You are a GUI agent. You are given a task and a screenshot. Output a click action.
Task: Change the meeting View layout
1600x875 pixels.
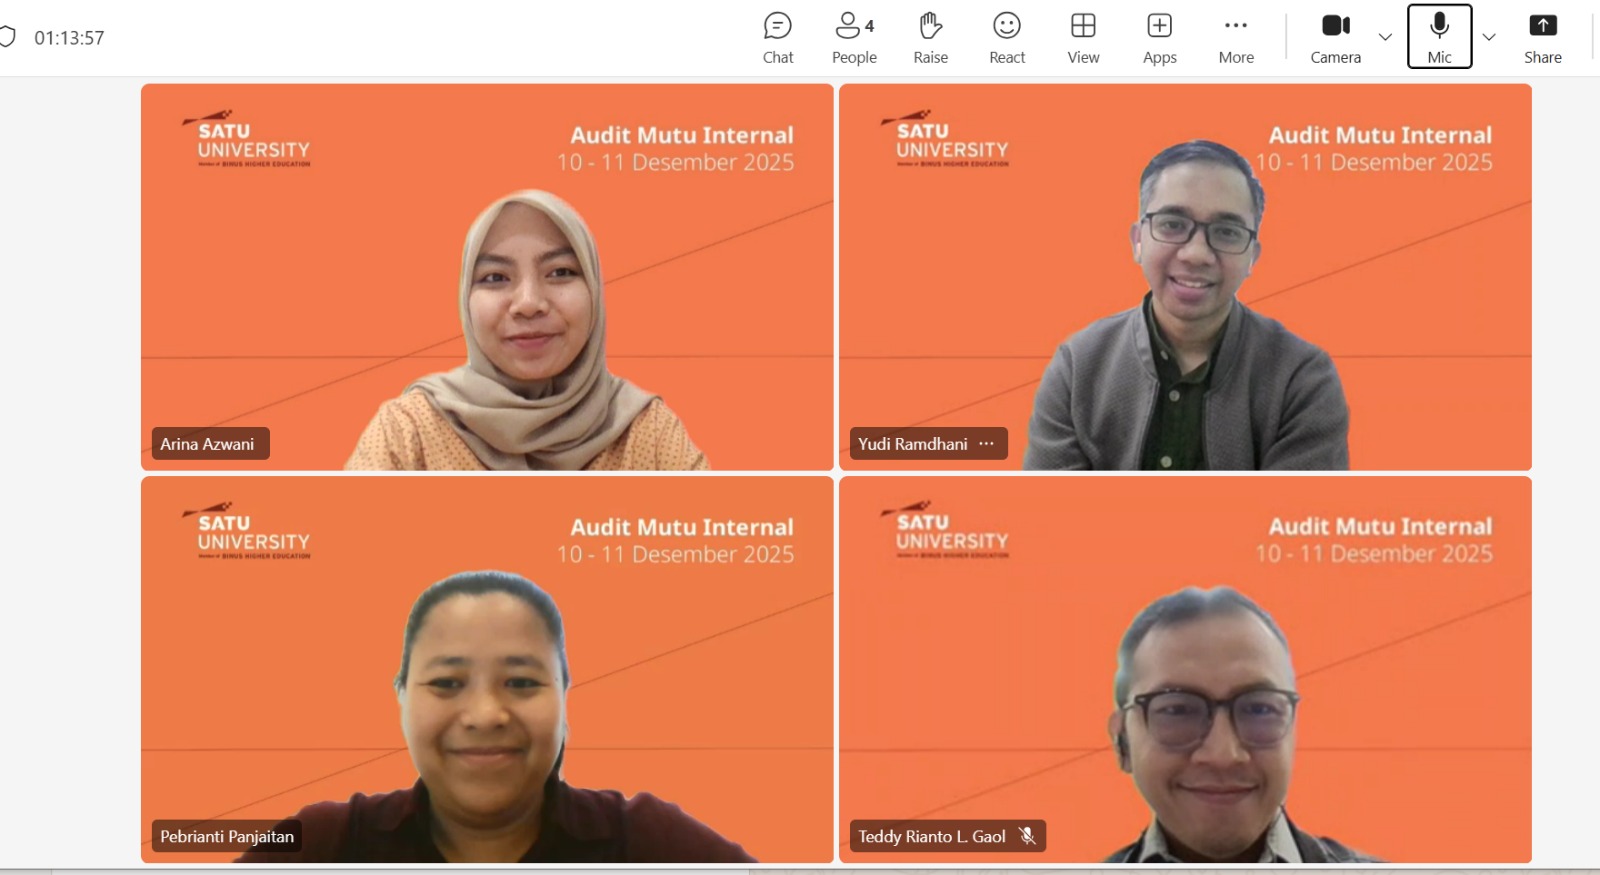[1083, 38]
